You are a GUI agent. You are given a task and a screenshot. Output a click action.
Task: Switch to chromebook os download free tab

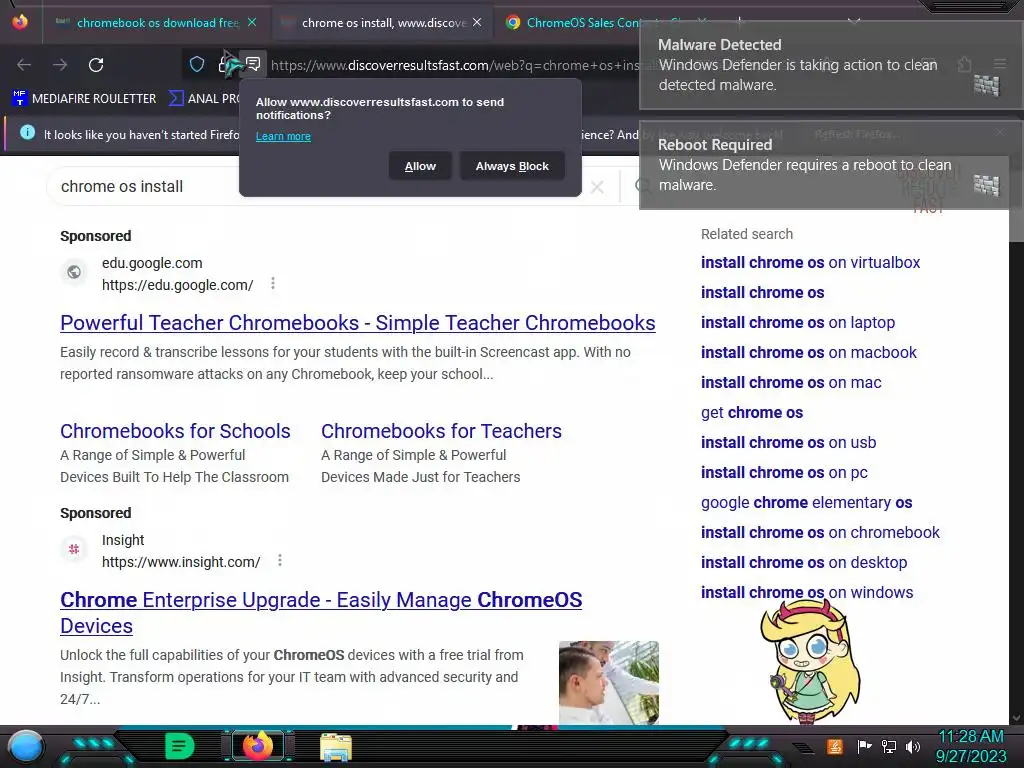(x=157, y=23)
